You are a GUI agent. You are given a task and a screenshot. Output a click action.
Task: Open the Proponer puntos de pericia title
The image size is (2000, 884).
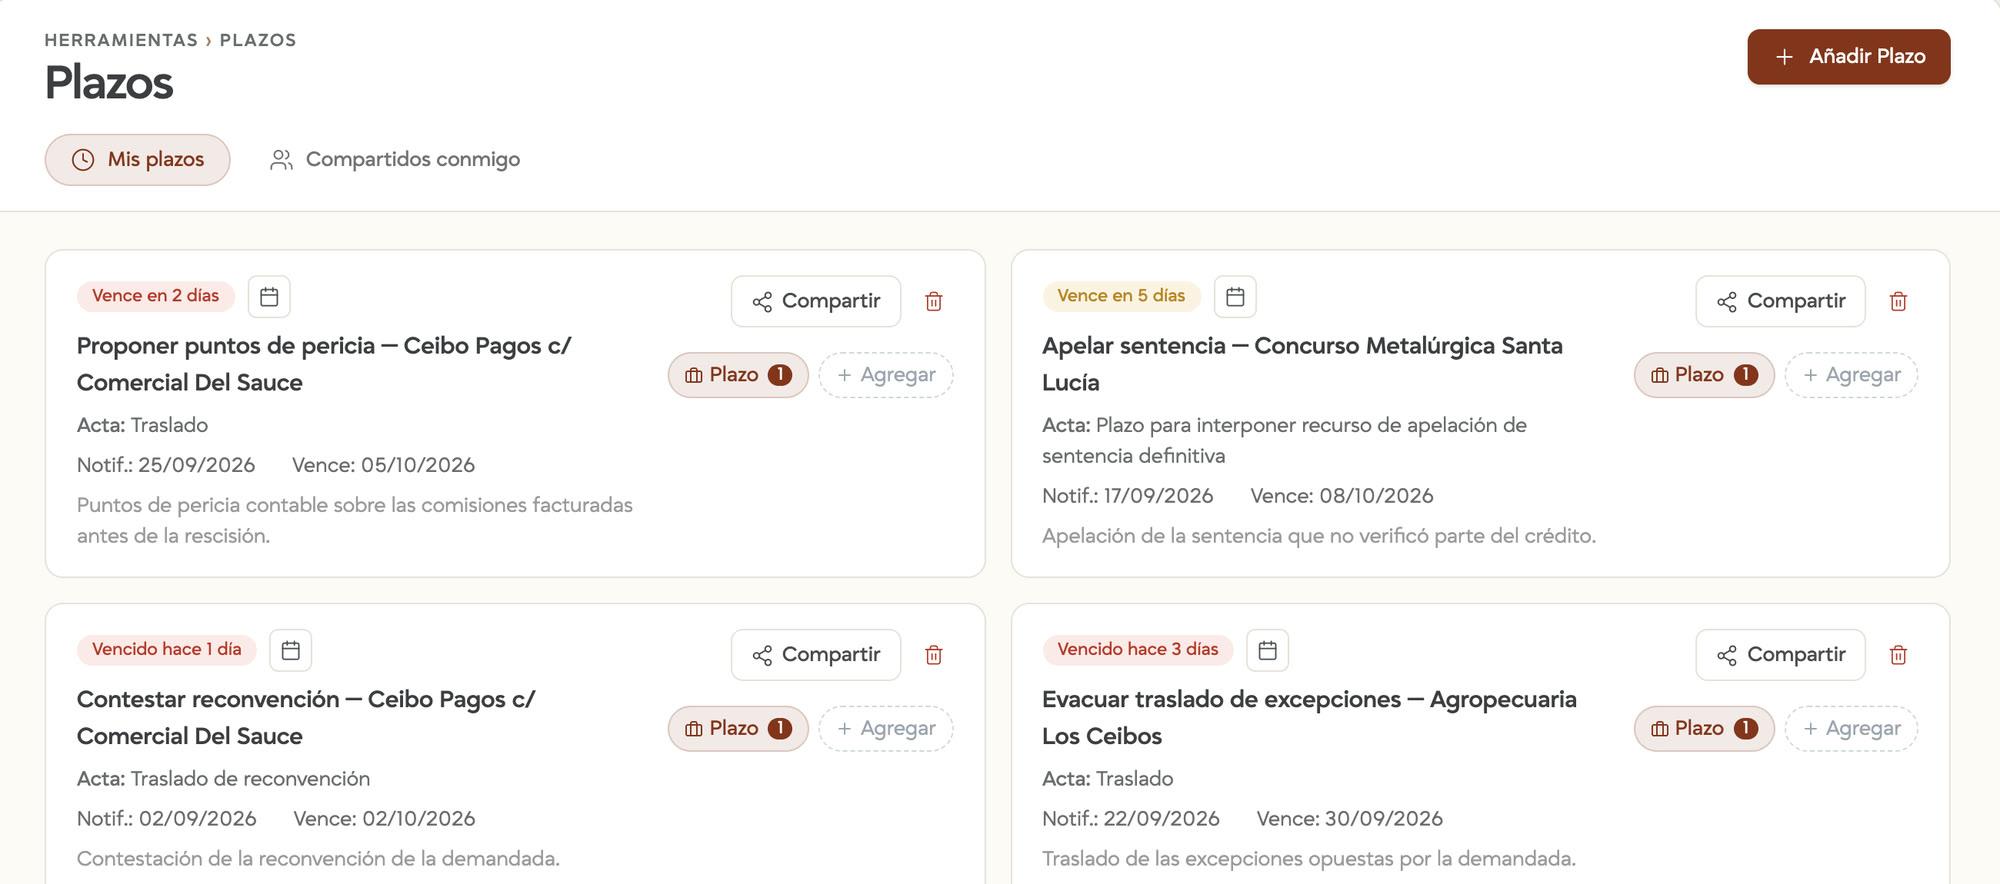click(324, 364)
